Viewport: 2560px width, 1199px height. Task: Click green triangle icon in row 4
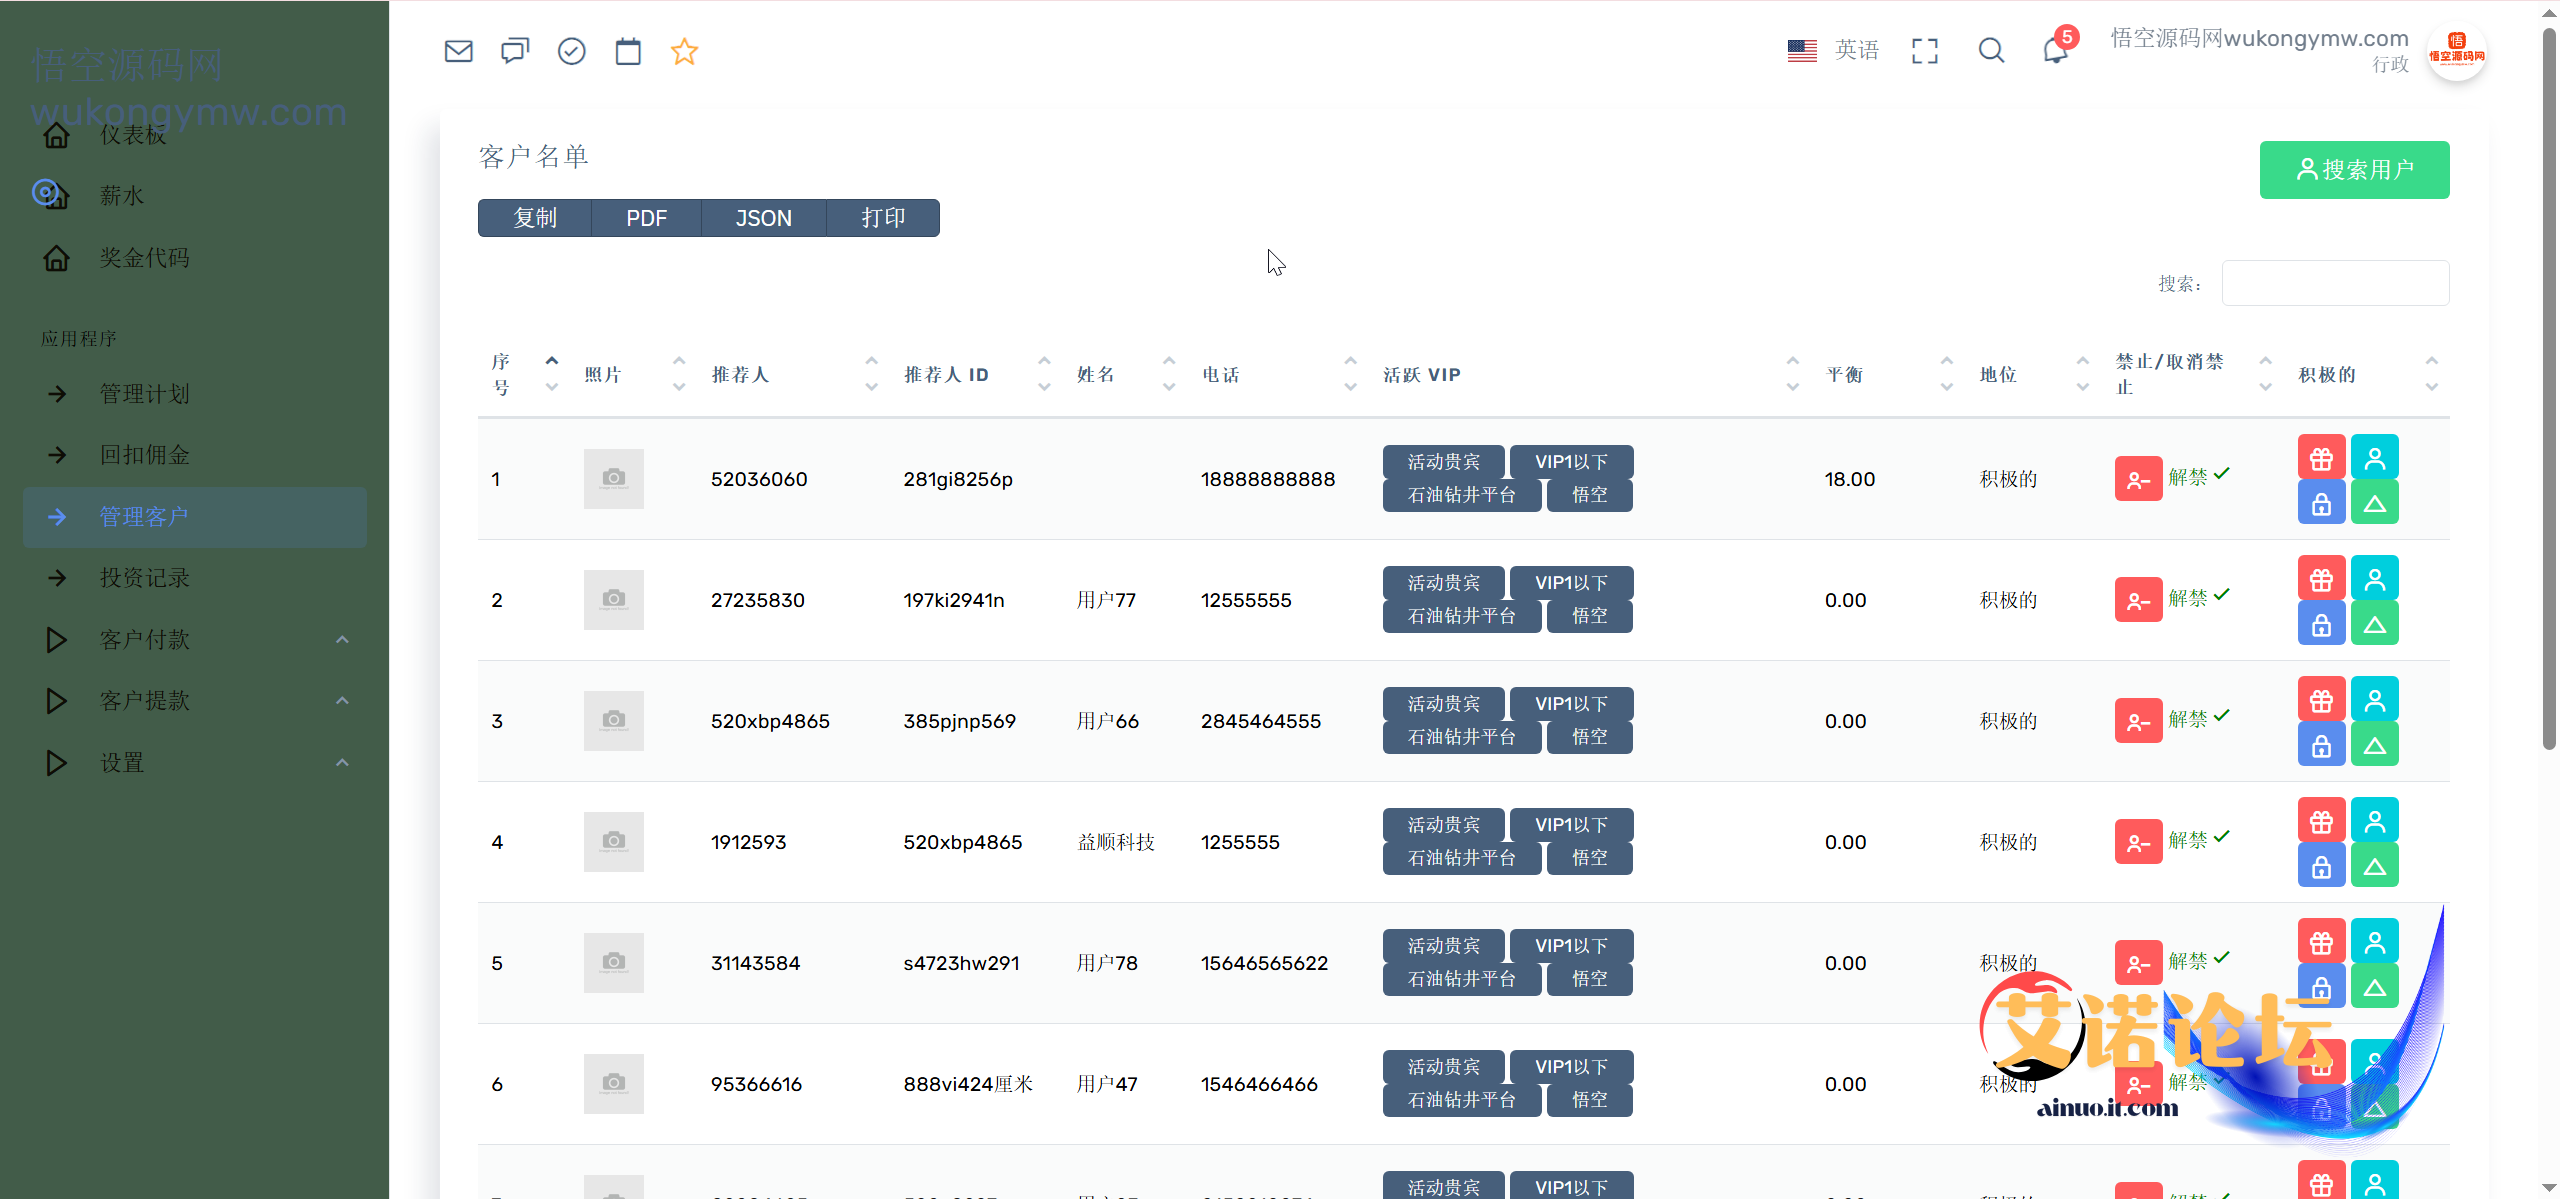coord(2374,866)
